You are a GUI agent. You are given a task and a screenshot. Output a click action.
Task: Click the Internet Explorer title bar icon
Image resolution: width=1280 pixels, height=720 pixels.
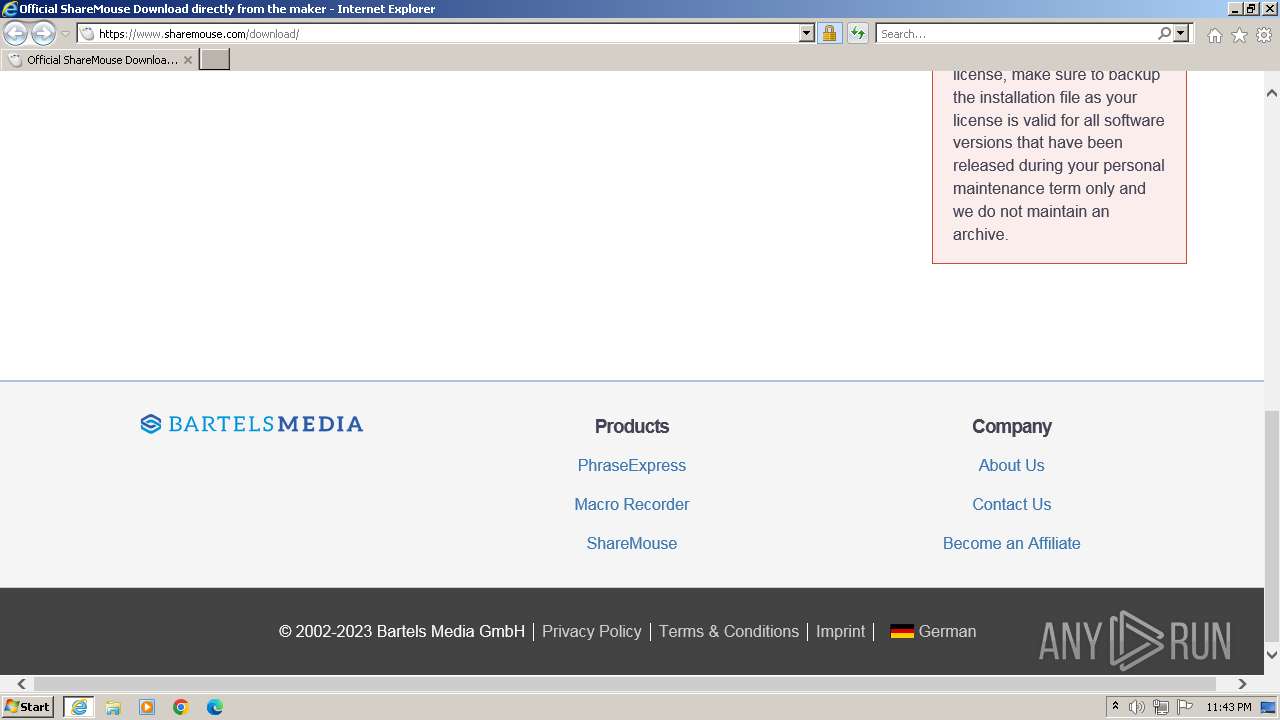point(10,9)
